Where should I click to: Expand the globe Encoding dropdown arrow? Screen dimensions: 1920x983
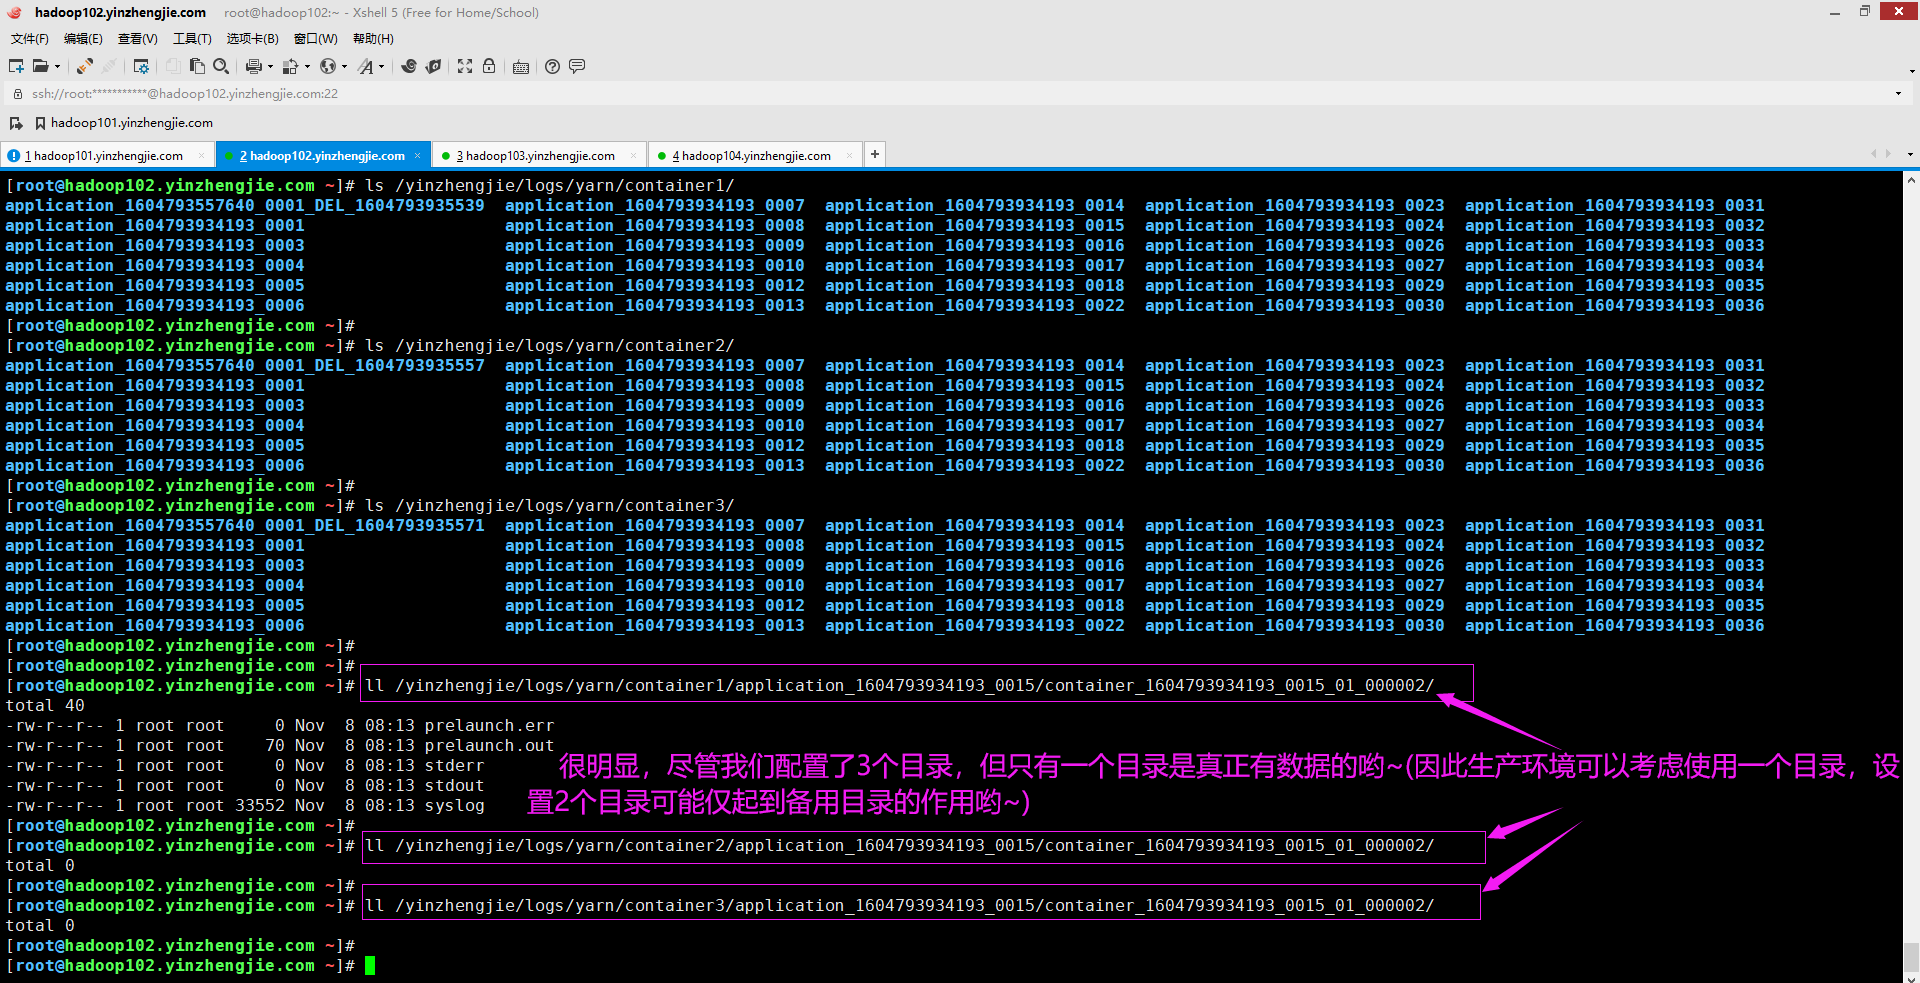coord(344,67)
